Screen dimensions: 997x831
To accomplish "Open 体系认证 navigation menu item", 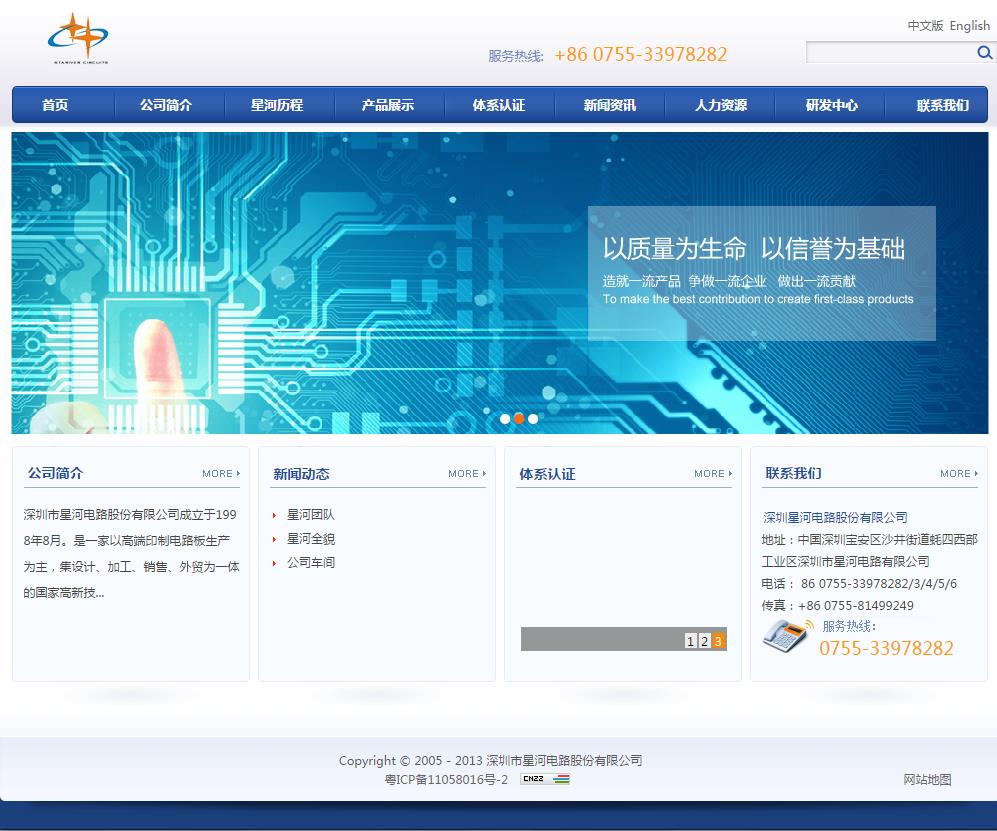I will click(498, 105).
